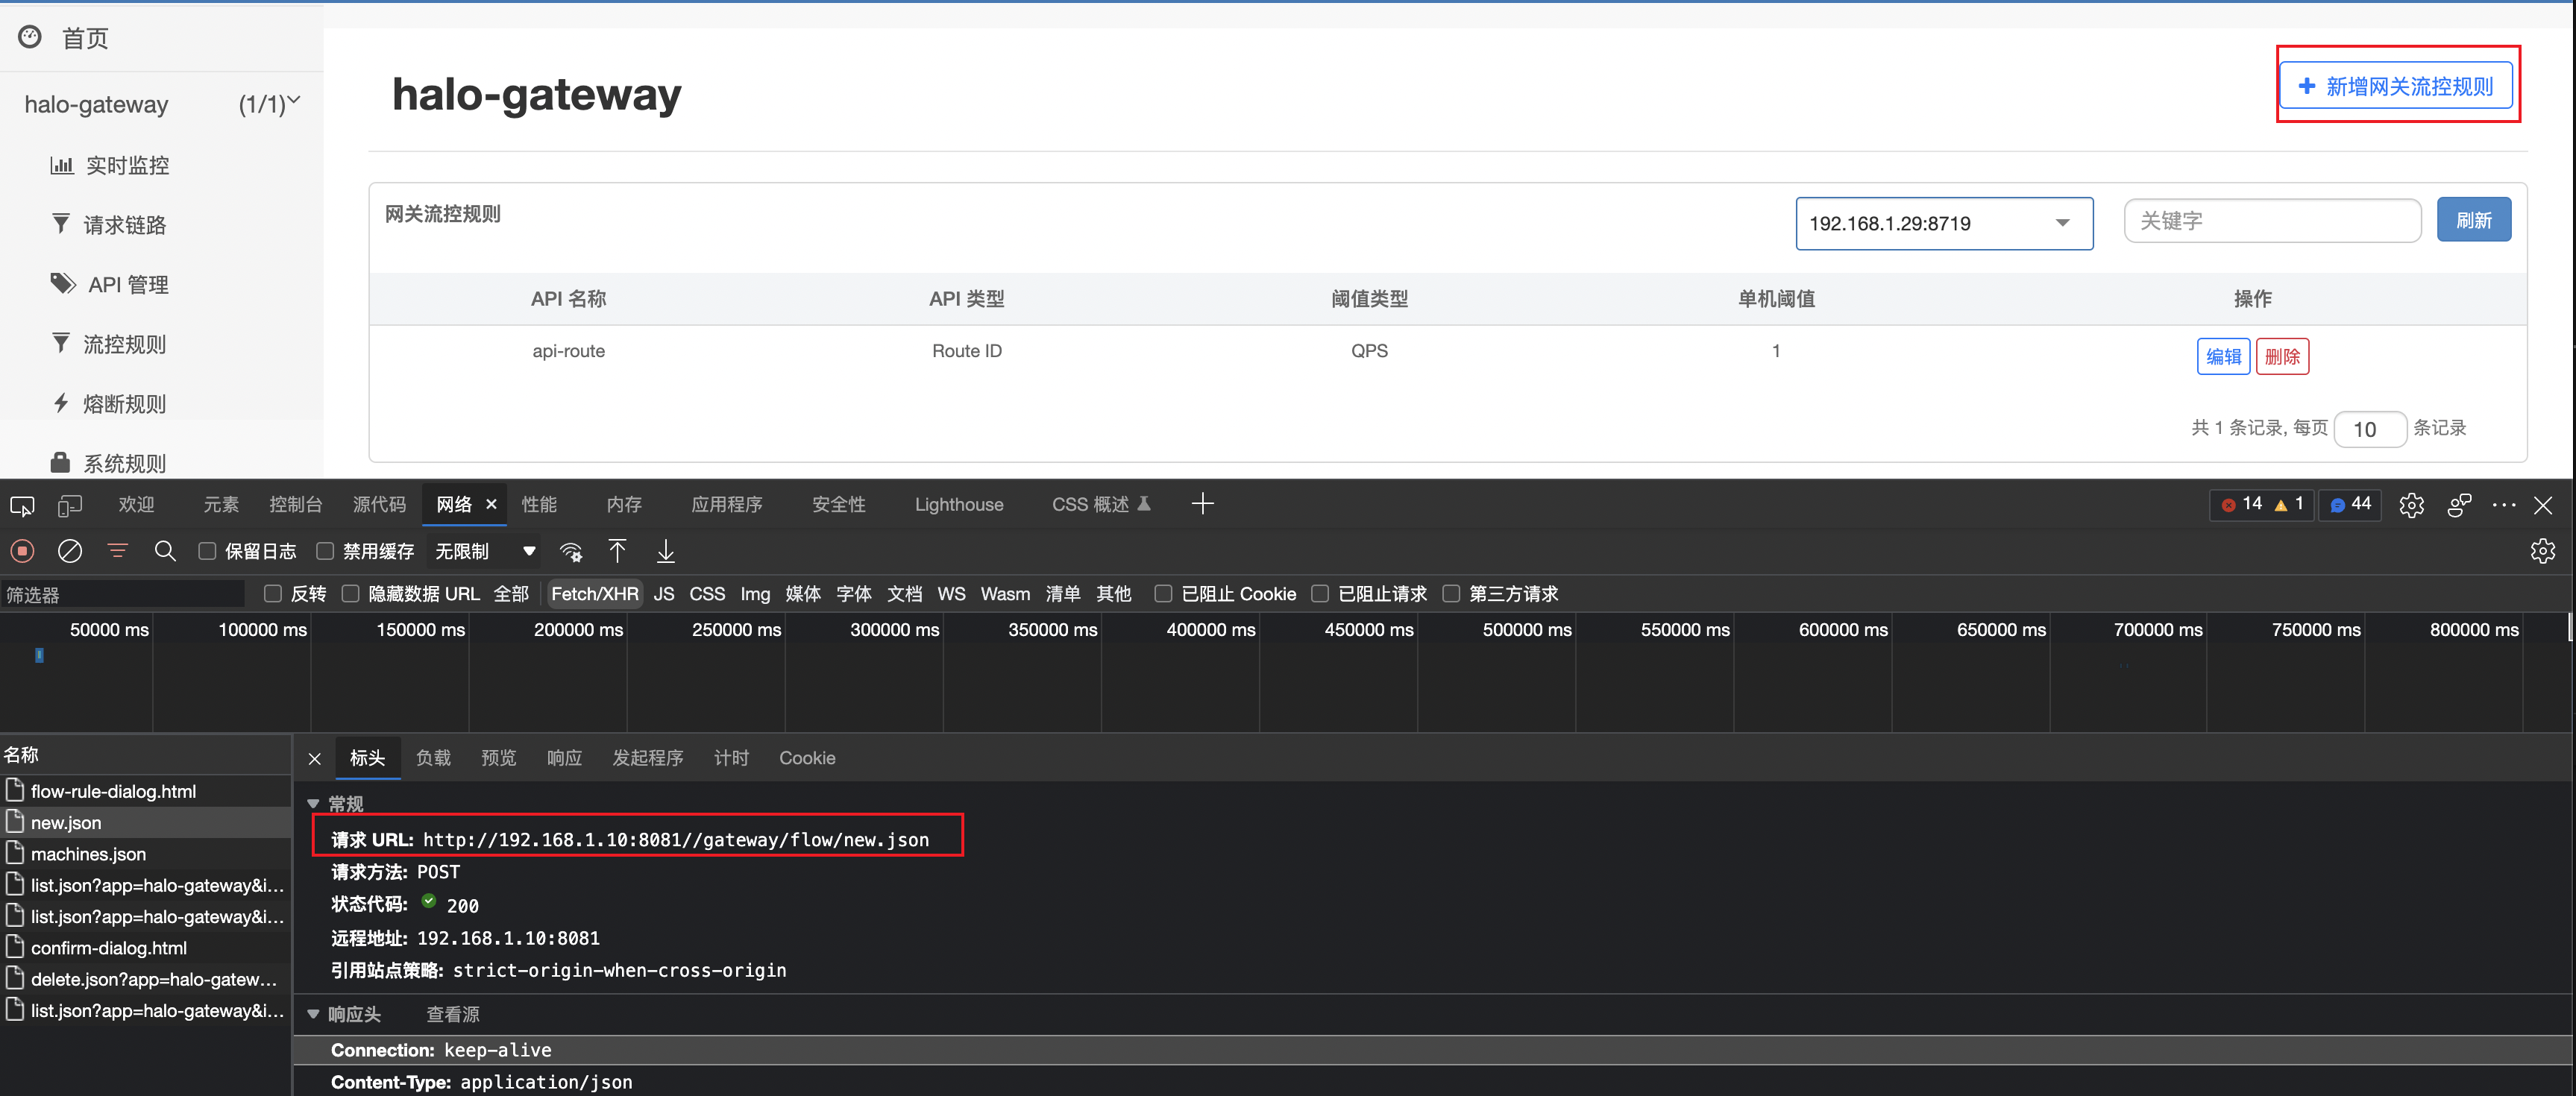Viewport: 2576px width, 1096px height.
Task: Select new.json in the request list
Action: coord(146,822)
